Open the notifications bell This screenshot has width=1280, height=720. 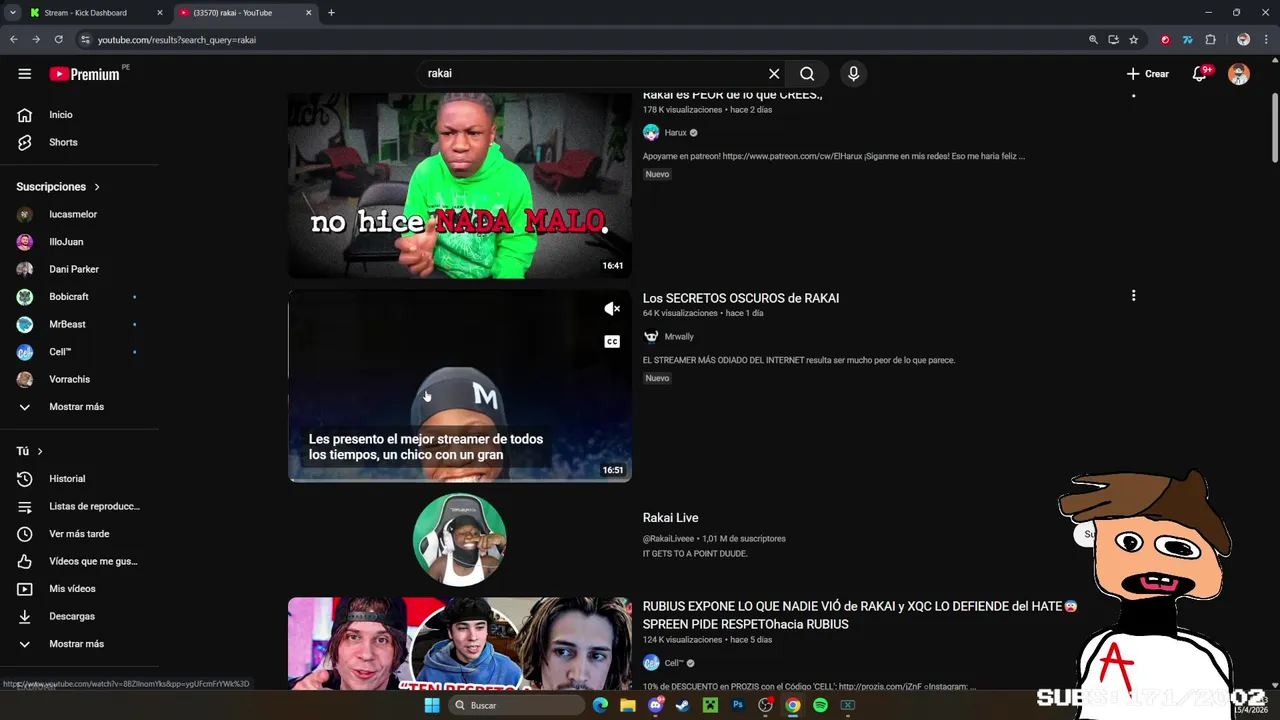point(1199,73)
